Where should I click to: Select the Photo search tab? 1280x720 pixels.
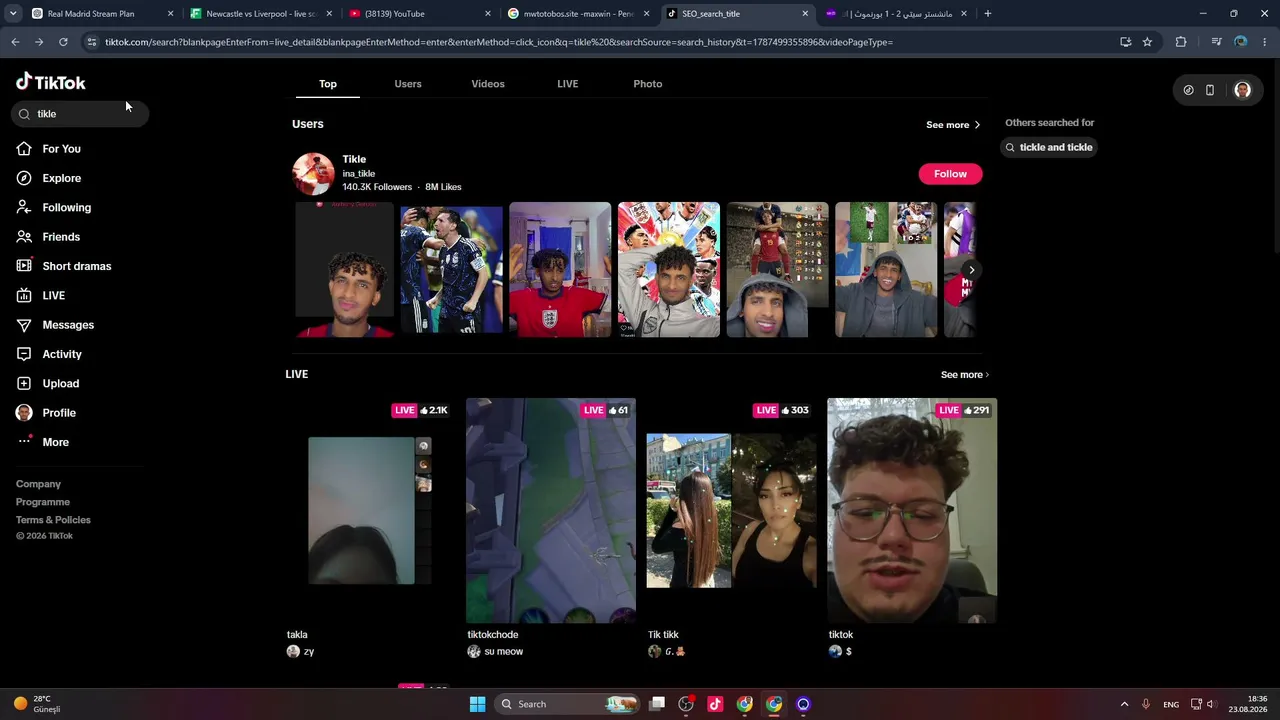pyautogui.click(x=648, y=84)
